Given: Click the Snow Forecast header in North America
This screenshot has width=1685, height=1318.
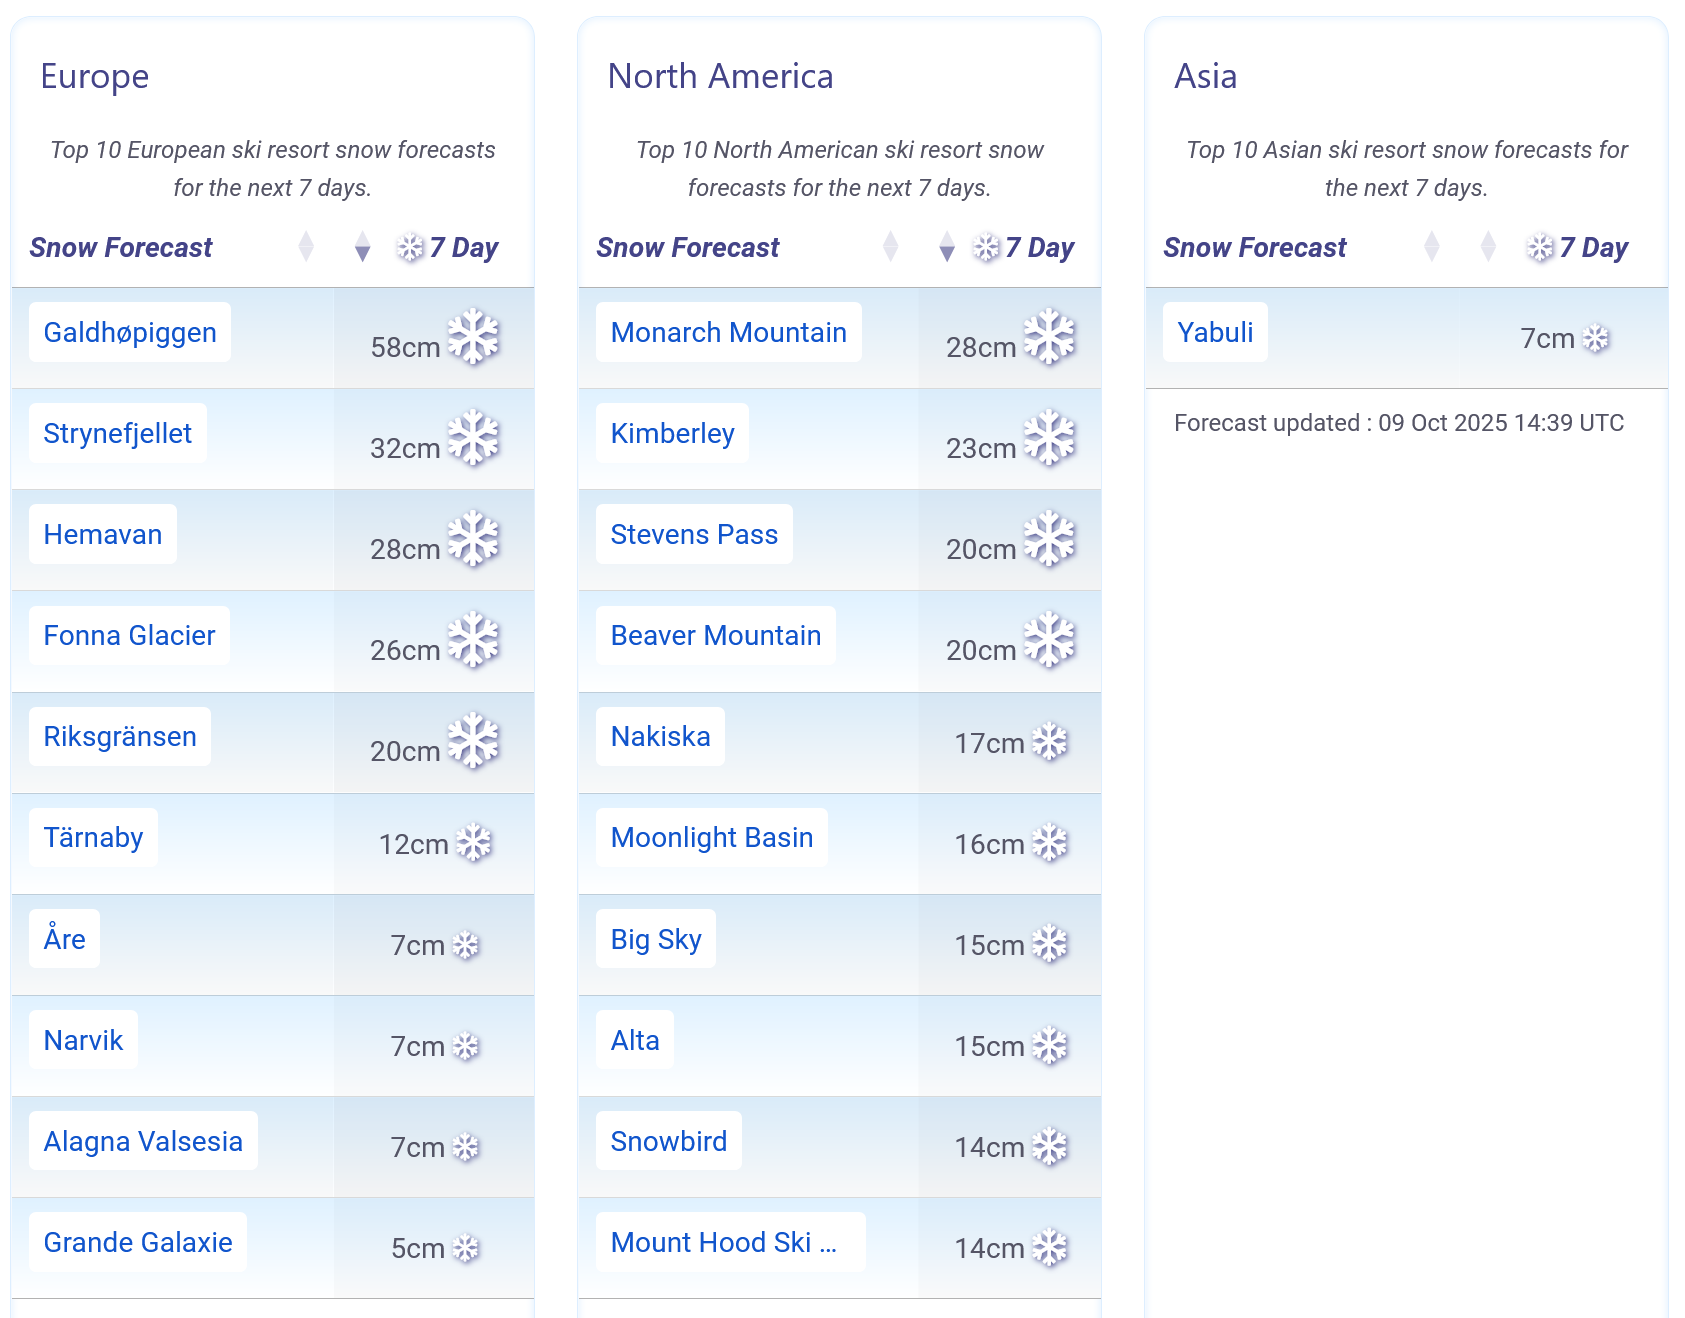Looking at the screenshot, I should pos(688,247).
